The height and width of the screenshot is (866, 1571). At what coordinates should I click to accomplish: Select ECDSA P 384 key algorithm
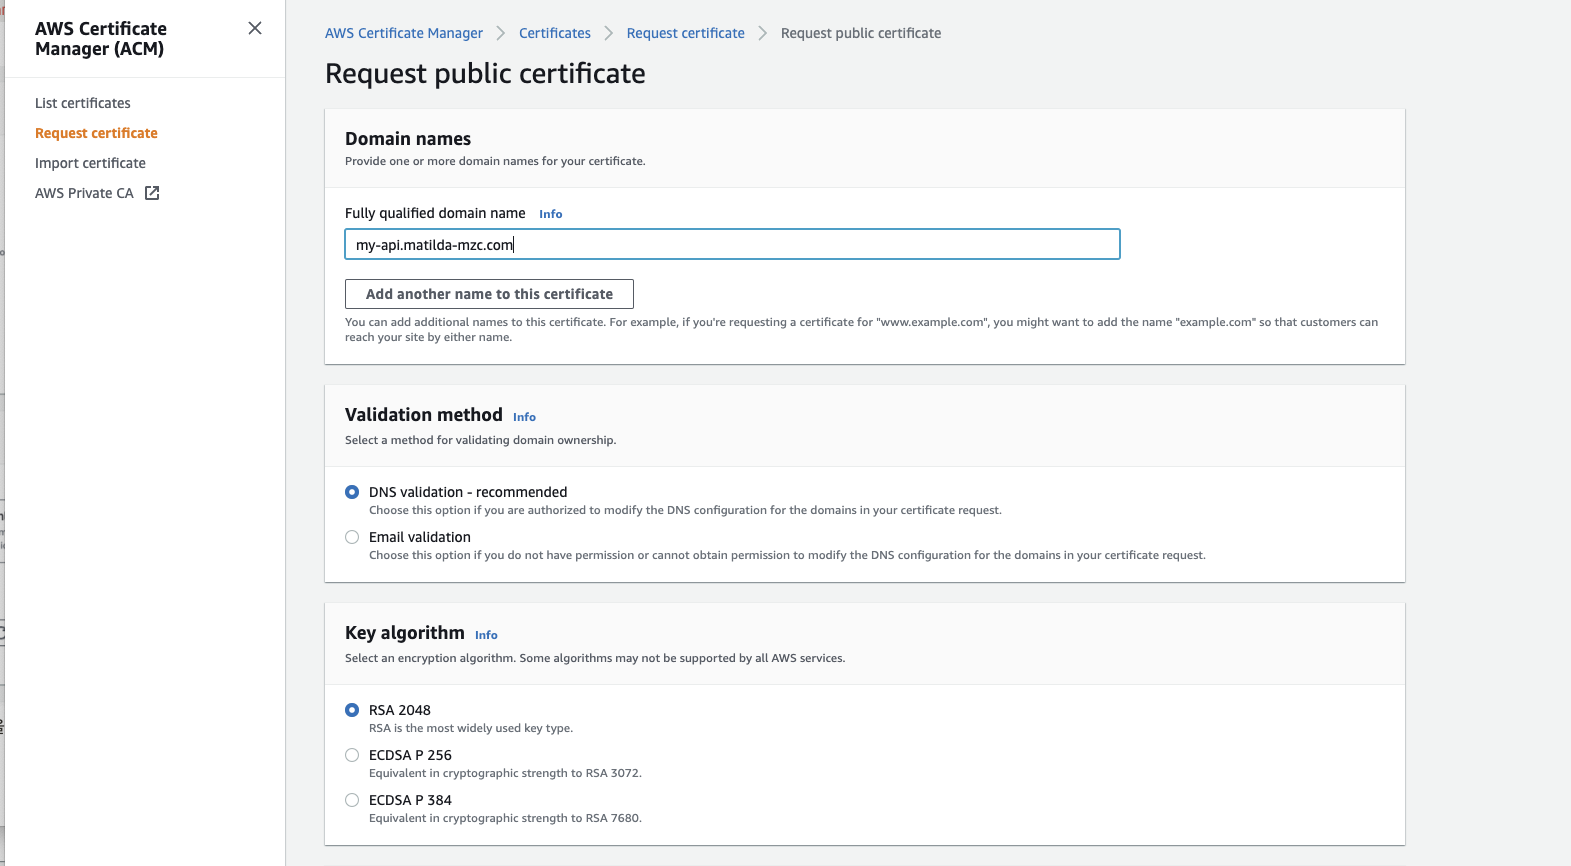tap(352, 800)
